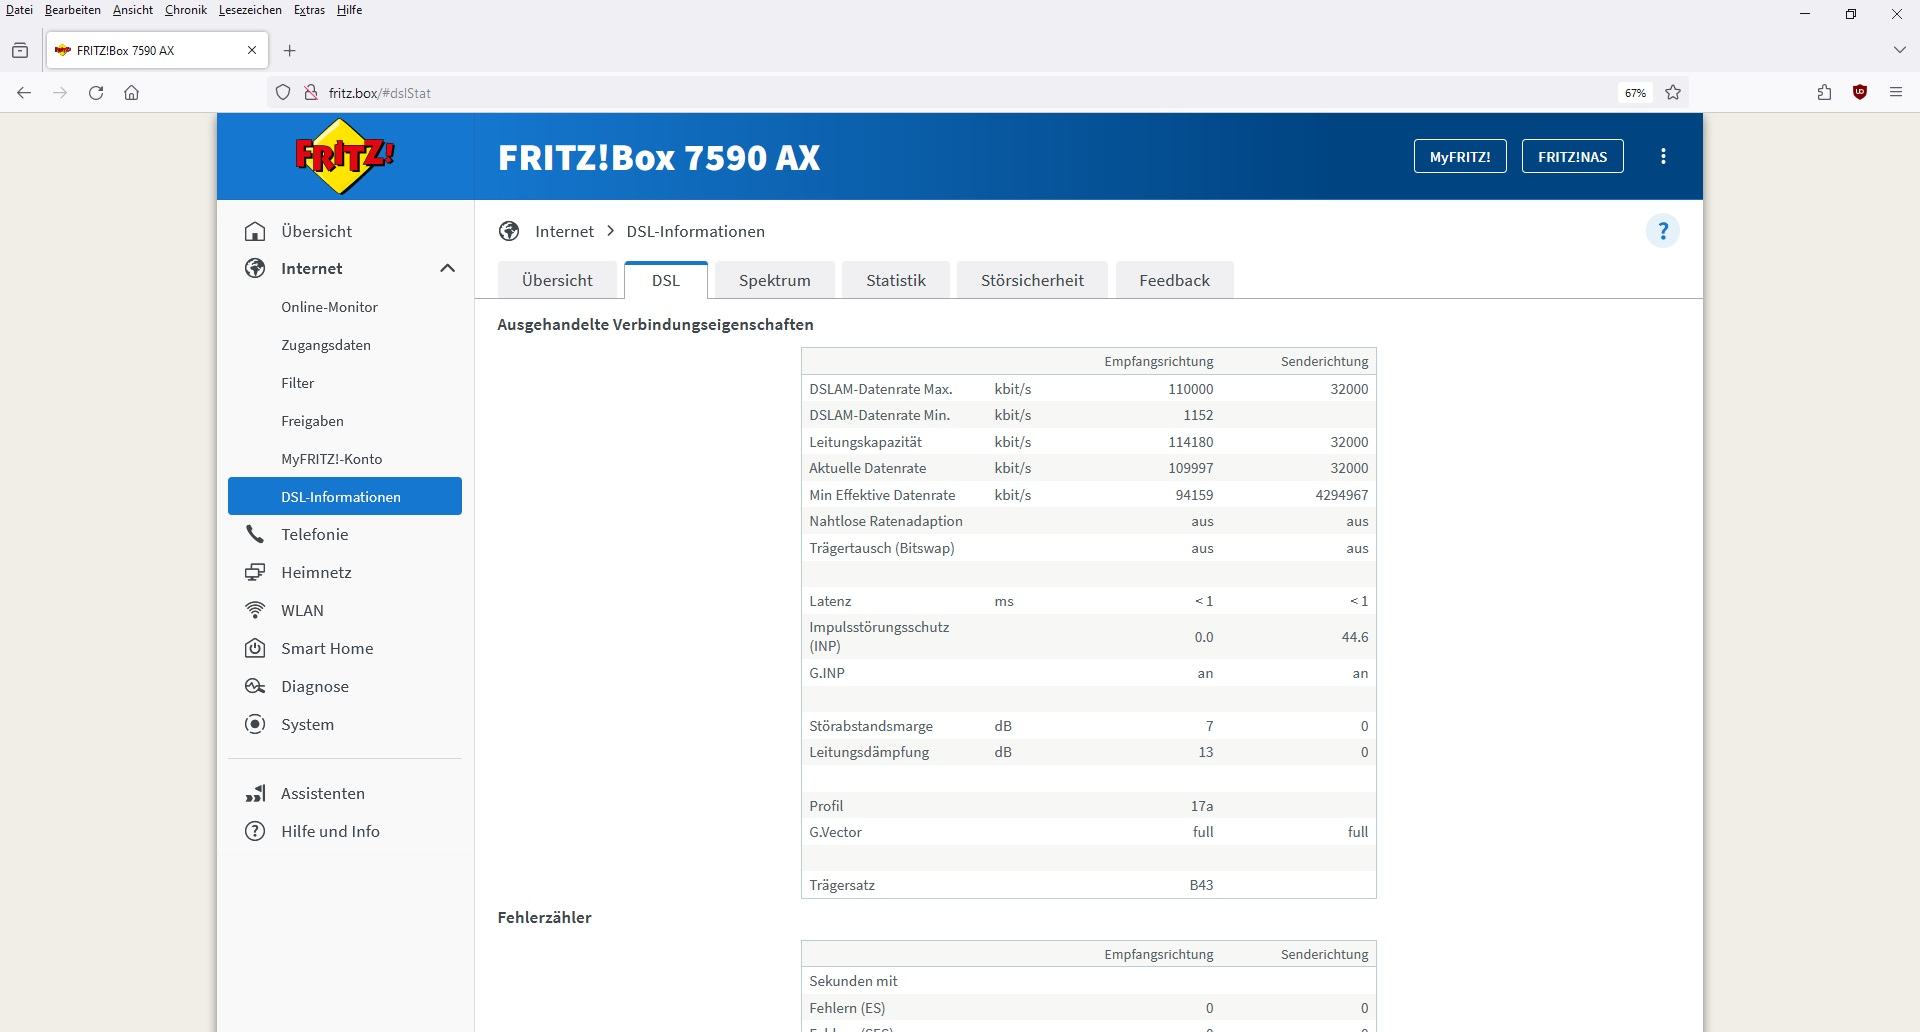Click the Impulsstörungsschutz value 44.6
The image size is (1920, 1032).
click(1355, 637)
